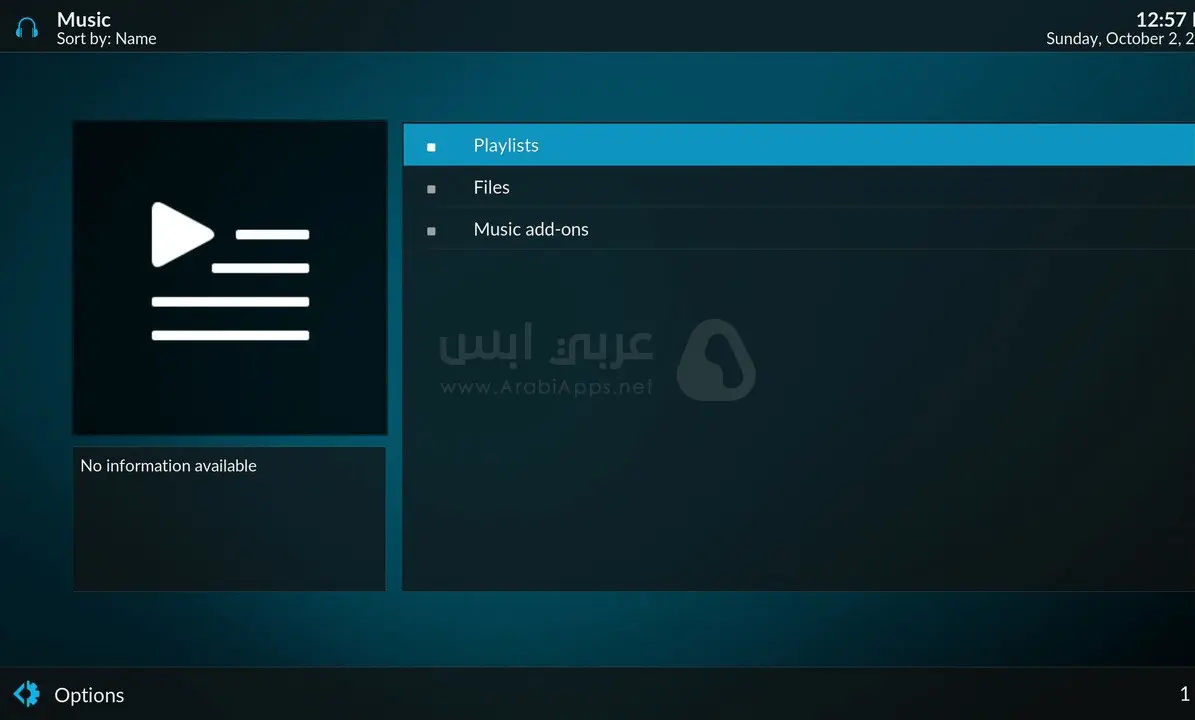This screenshot has height=720, width=1195.
Task: Click the clock showing 12:57
Action: point(1161,19)
